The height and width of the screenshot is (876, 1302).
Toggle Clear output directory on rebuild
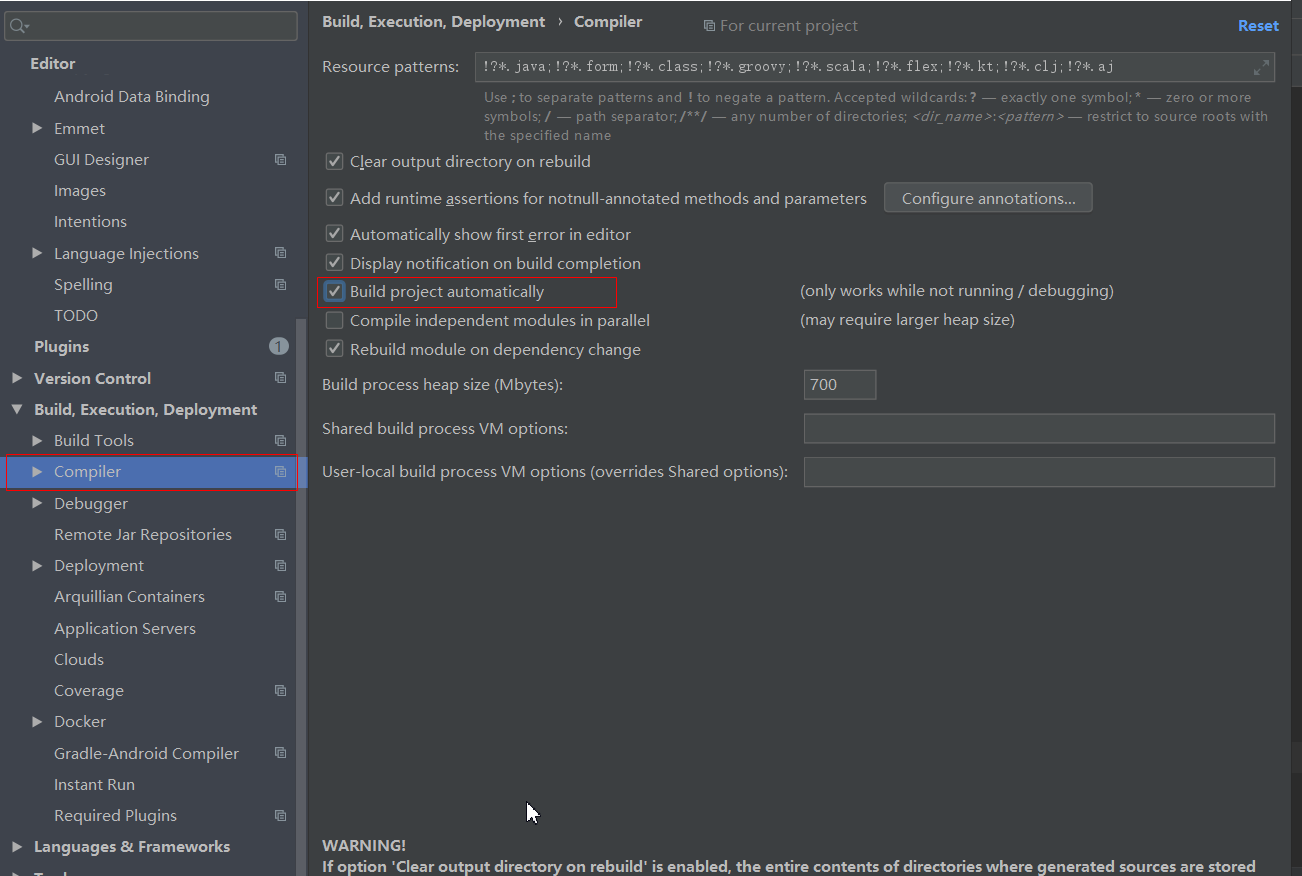coord(334,161)
